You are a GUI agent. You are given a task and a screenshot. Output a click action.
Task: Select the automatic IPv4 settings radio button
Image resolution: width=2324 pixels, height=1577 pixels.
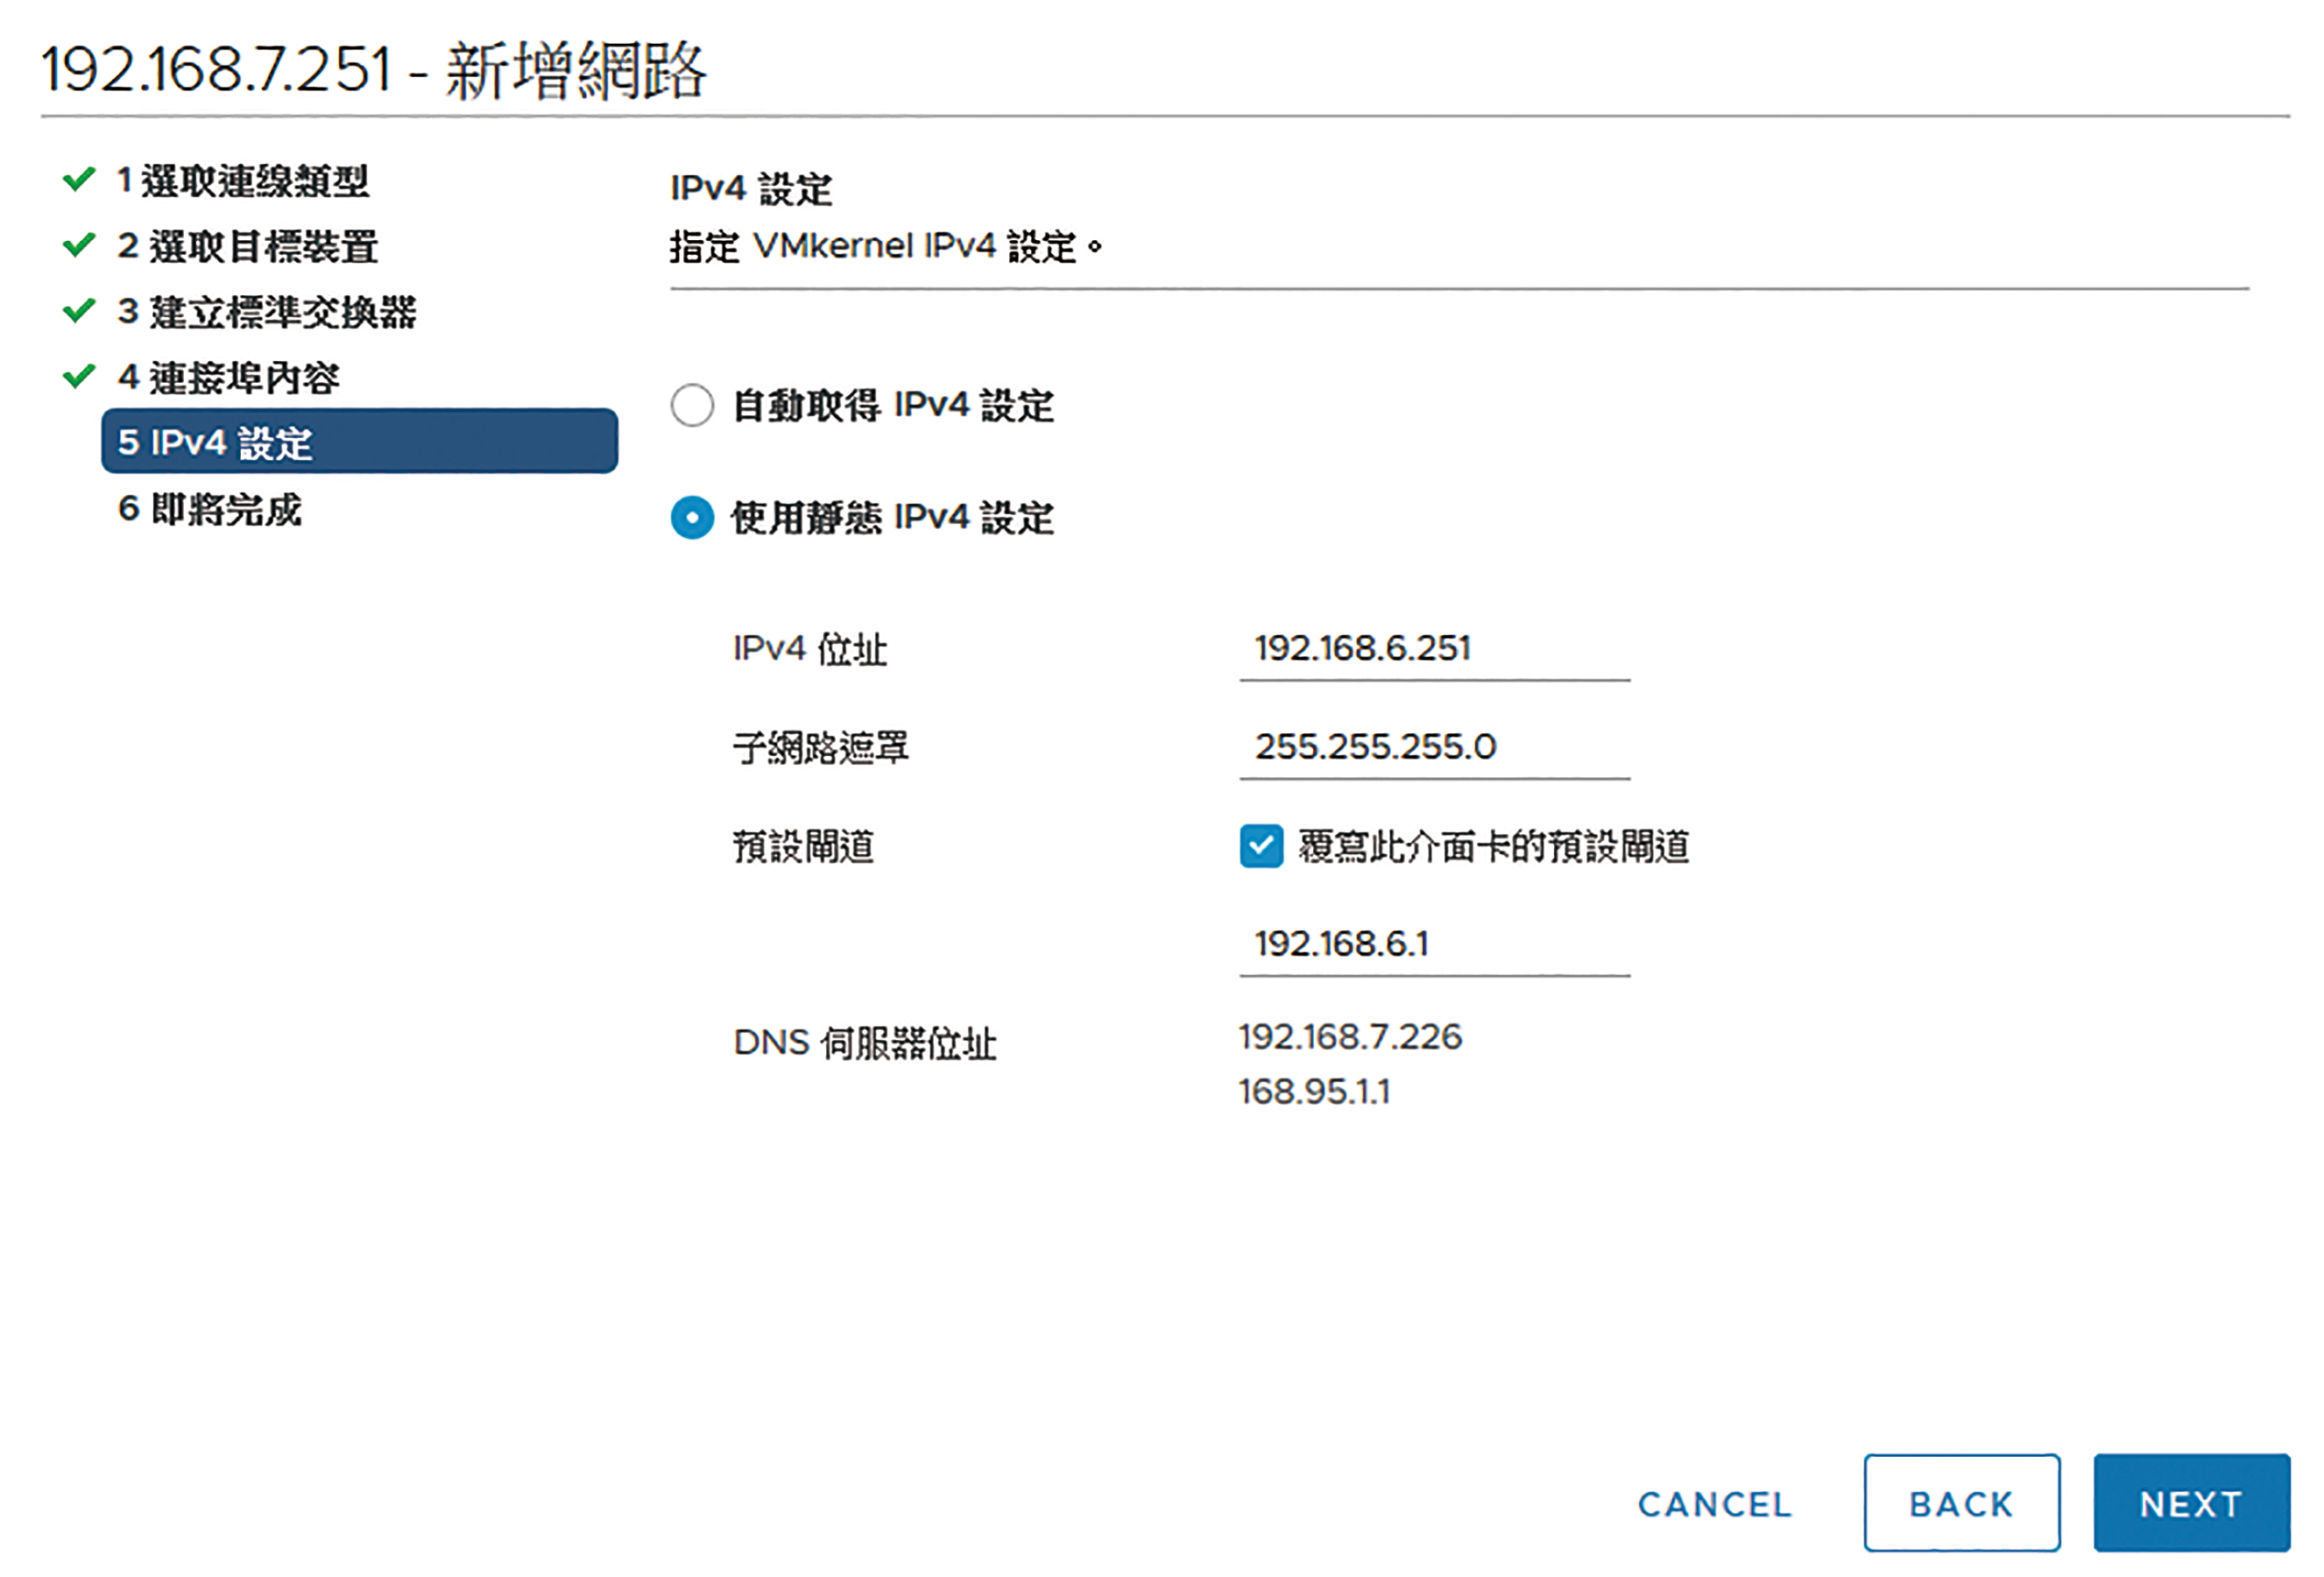[692, 405]
